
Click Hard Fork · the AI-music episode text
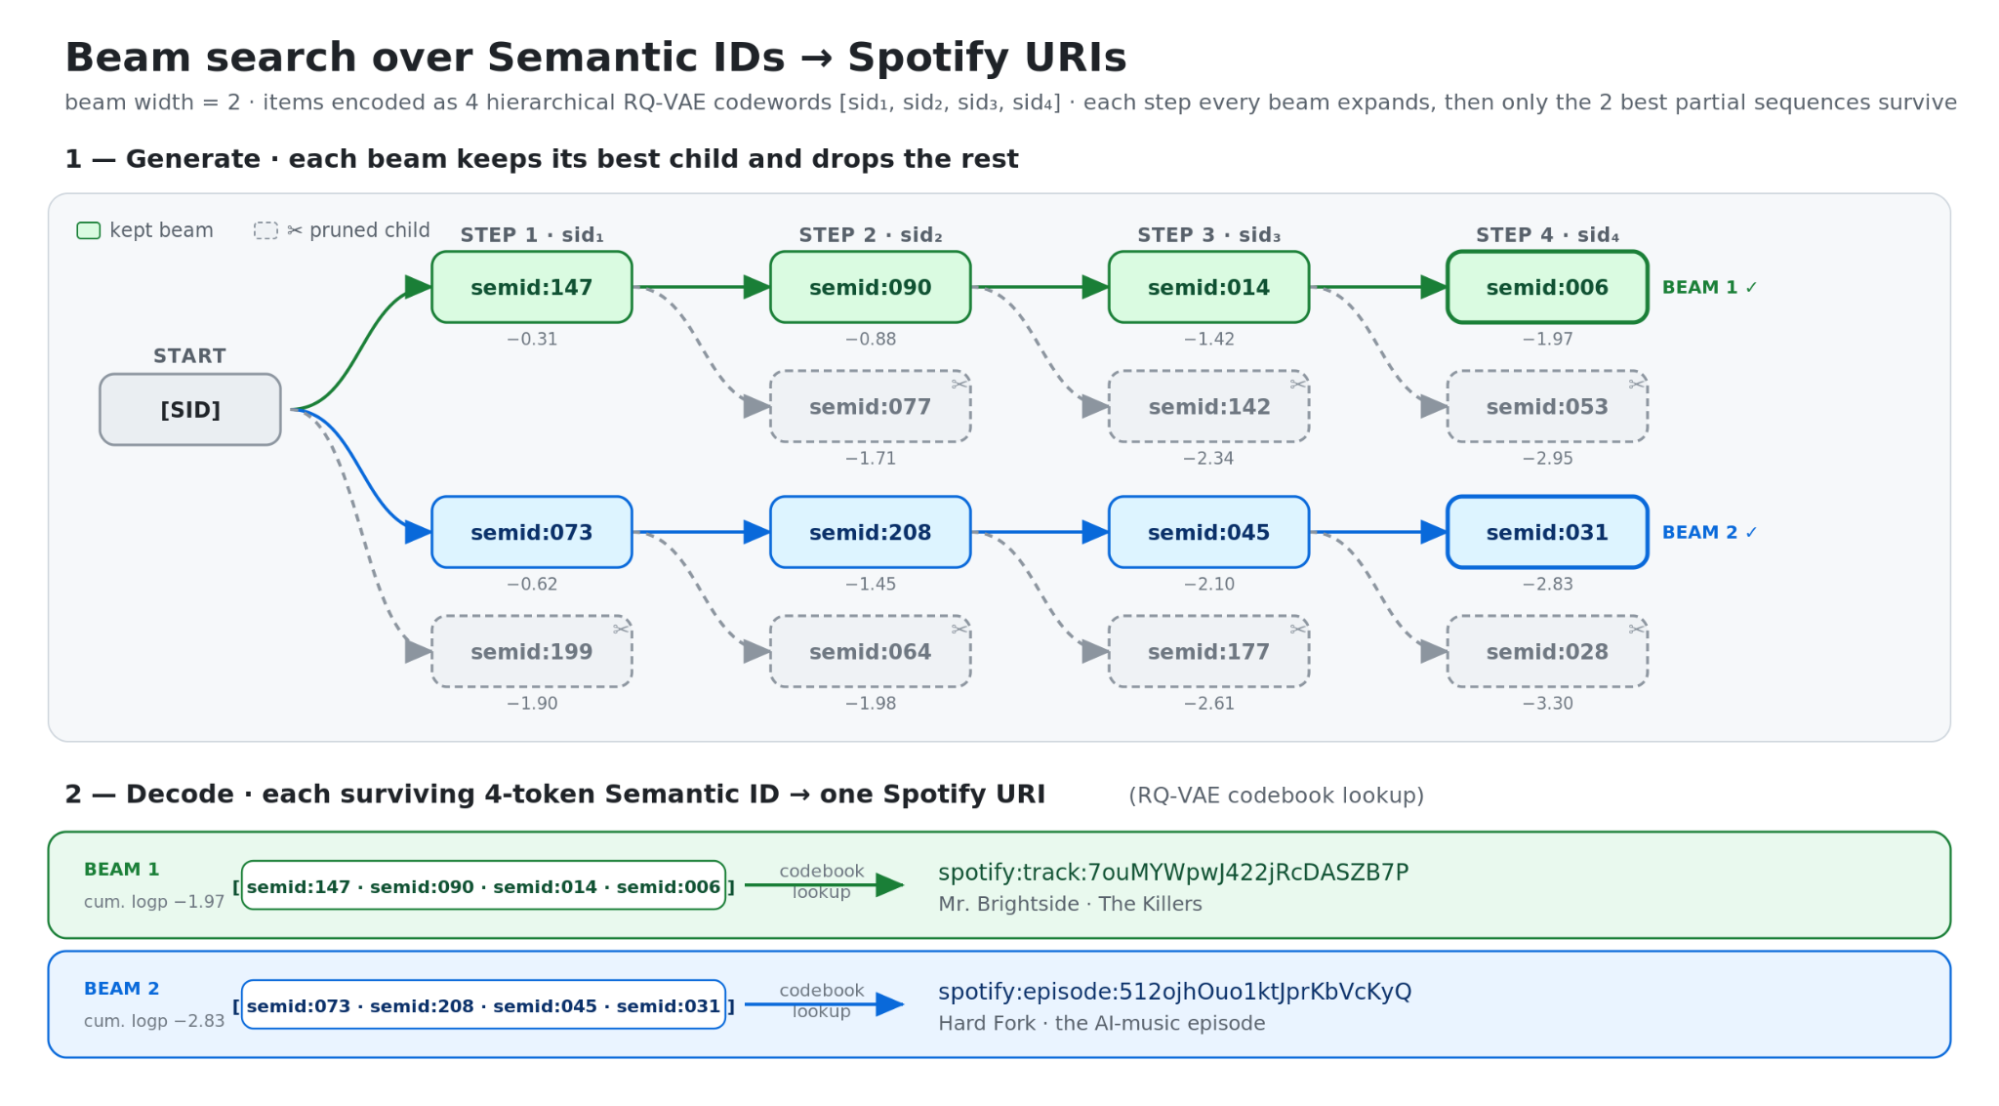[1102, 1023]
